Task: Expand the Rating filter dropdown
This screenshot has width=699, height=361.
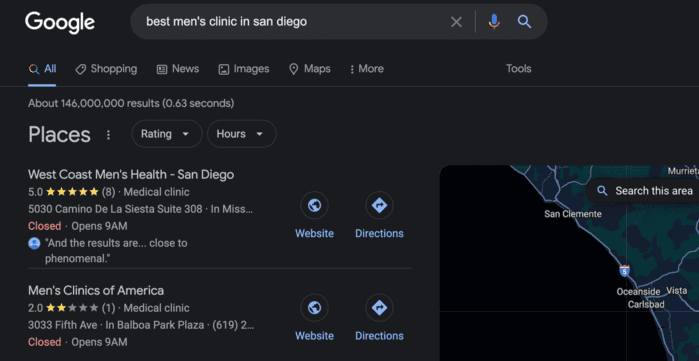Action: (x=167, y=134)
